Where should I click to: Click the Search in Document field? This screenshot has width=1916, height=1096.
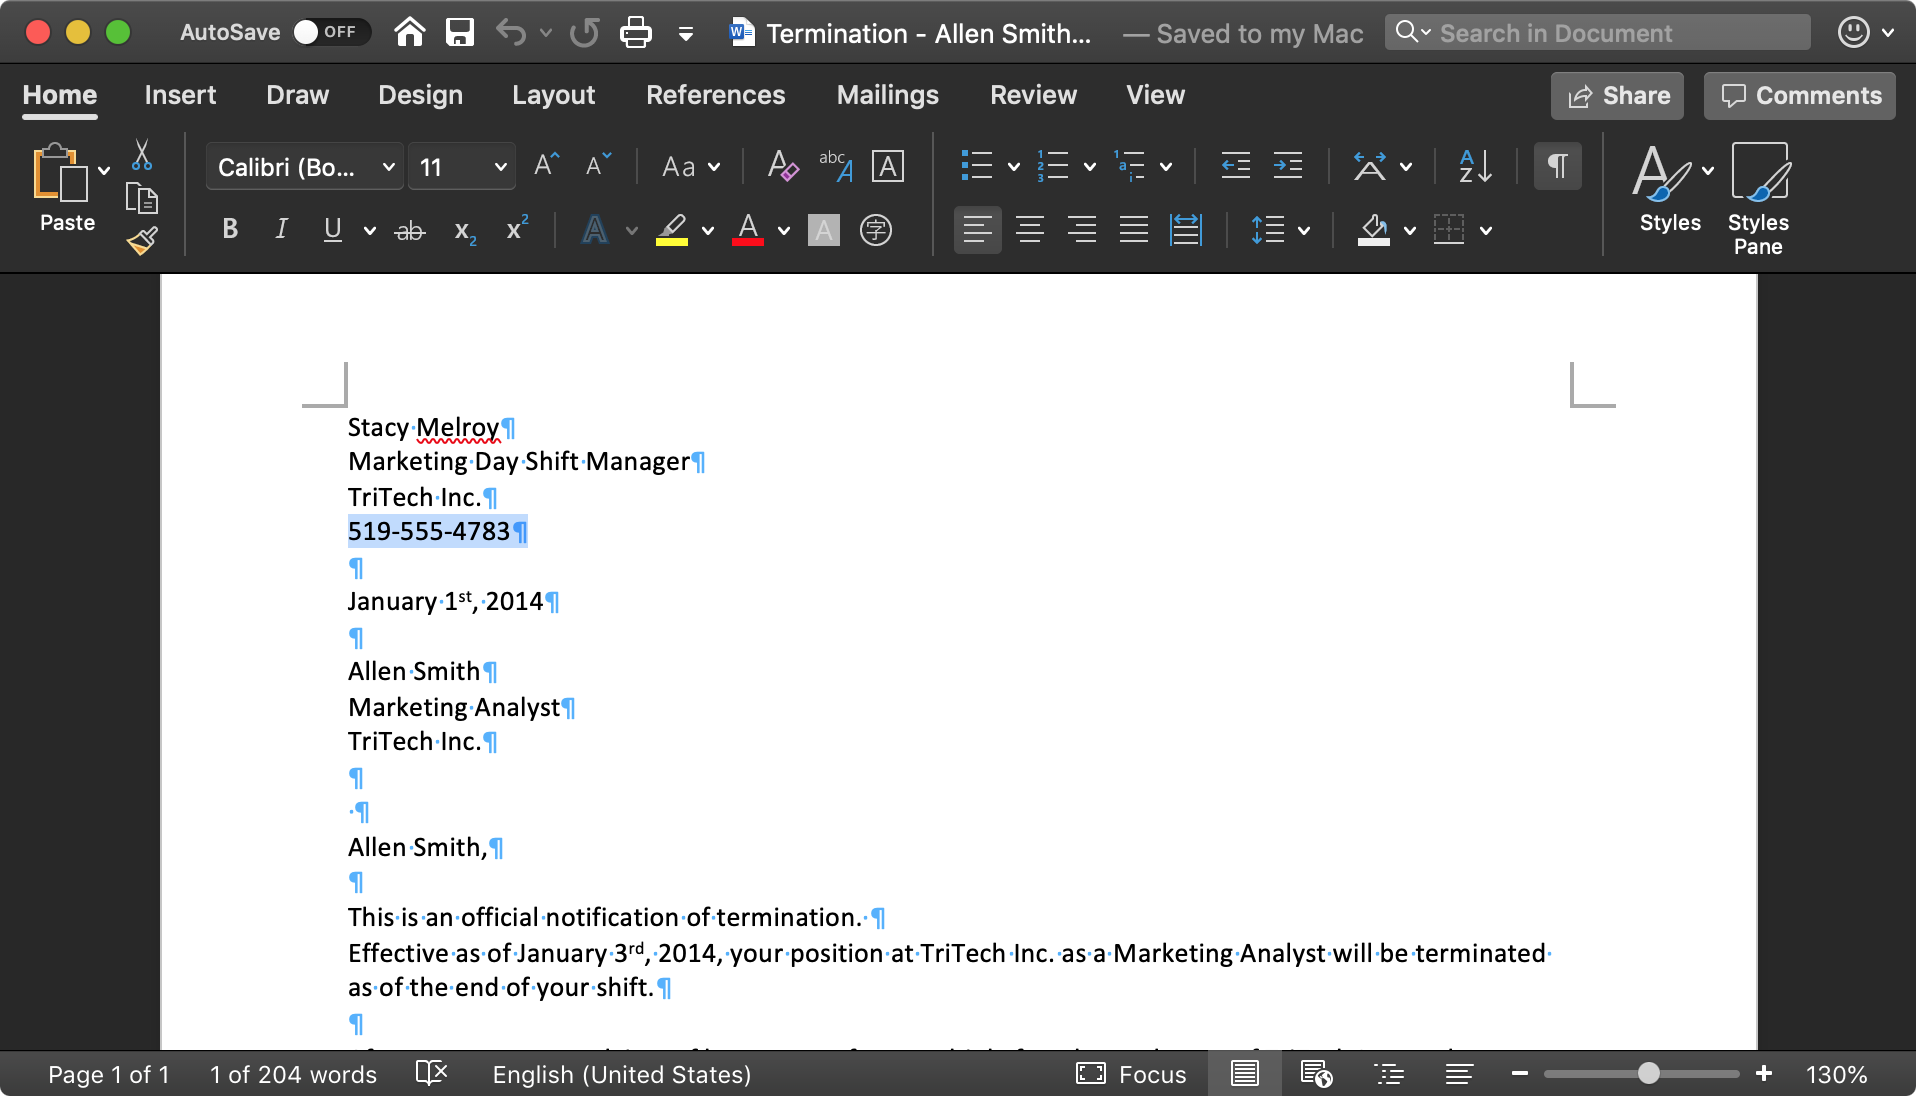tap(1598, 33)
